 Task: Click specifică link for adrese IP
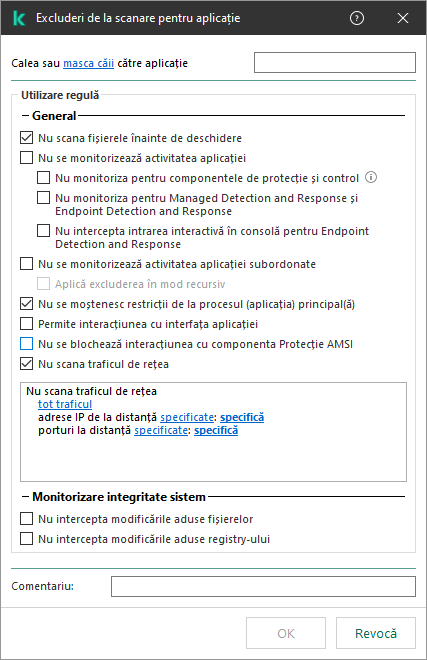click(242, 417)
